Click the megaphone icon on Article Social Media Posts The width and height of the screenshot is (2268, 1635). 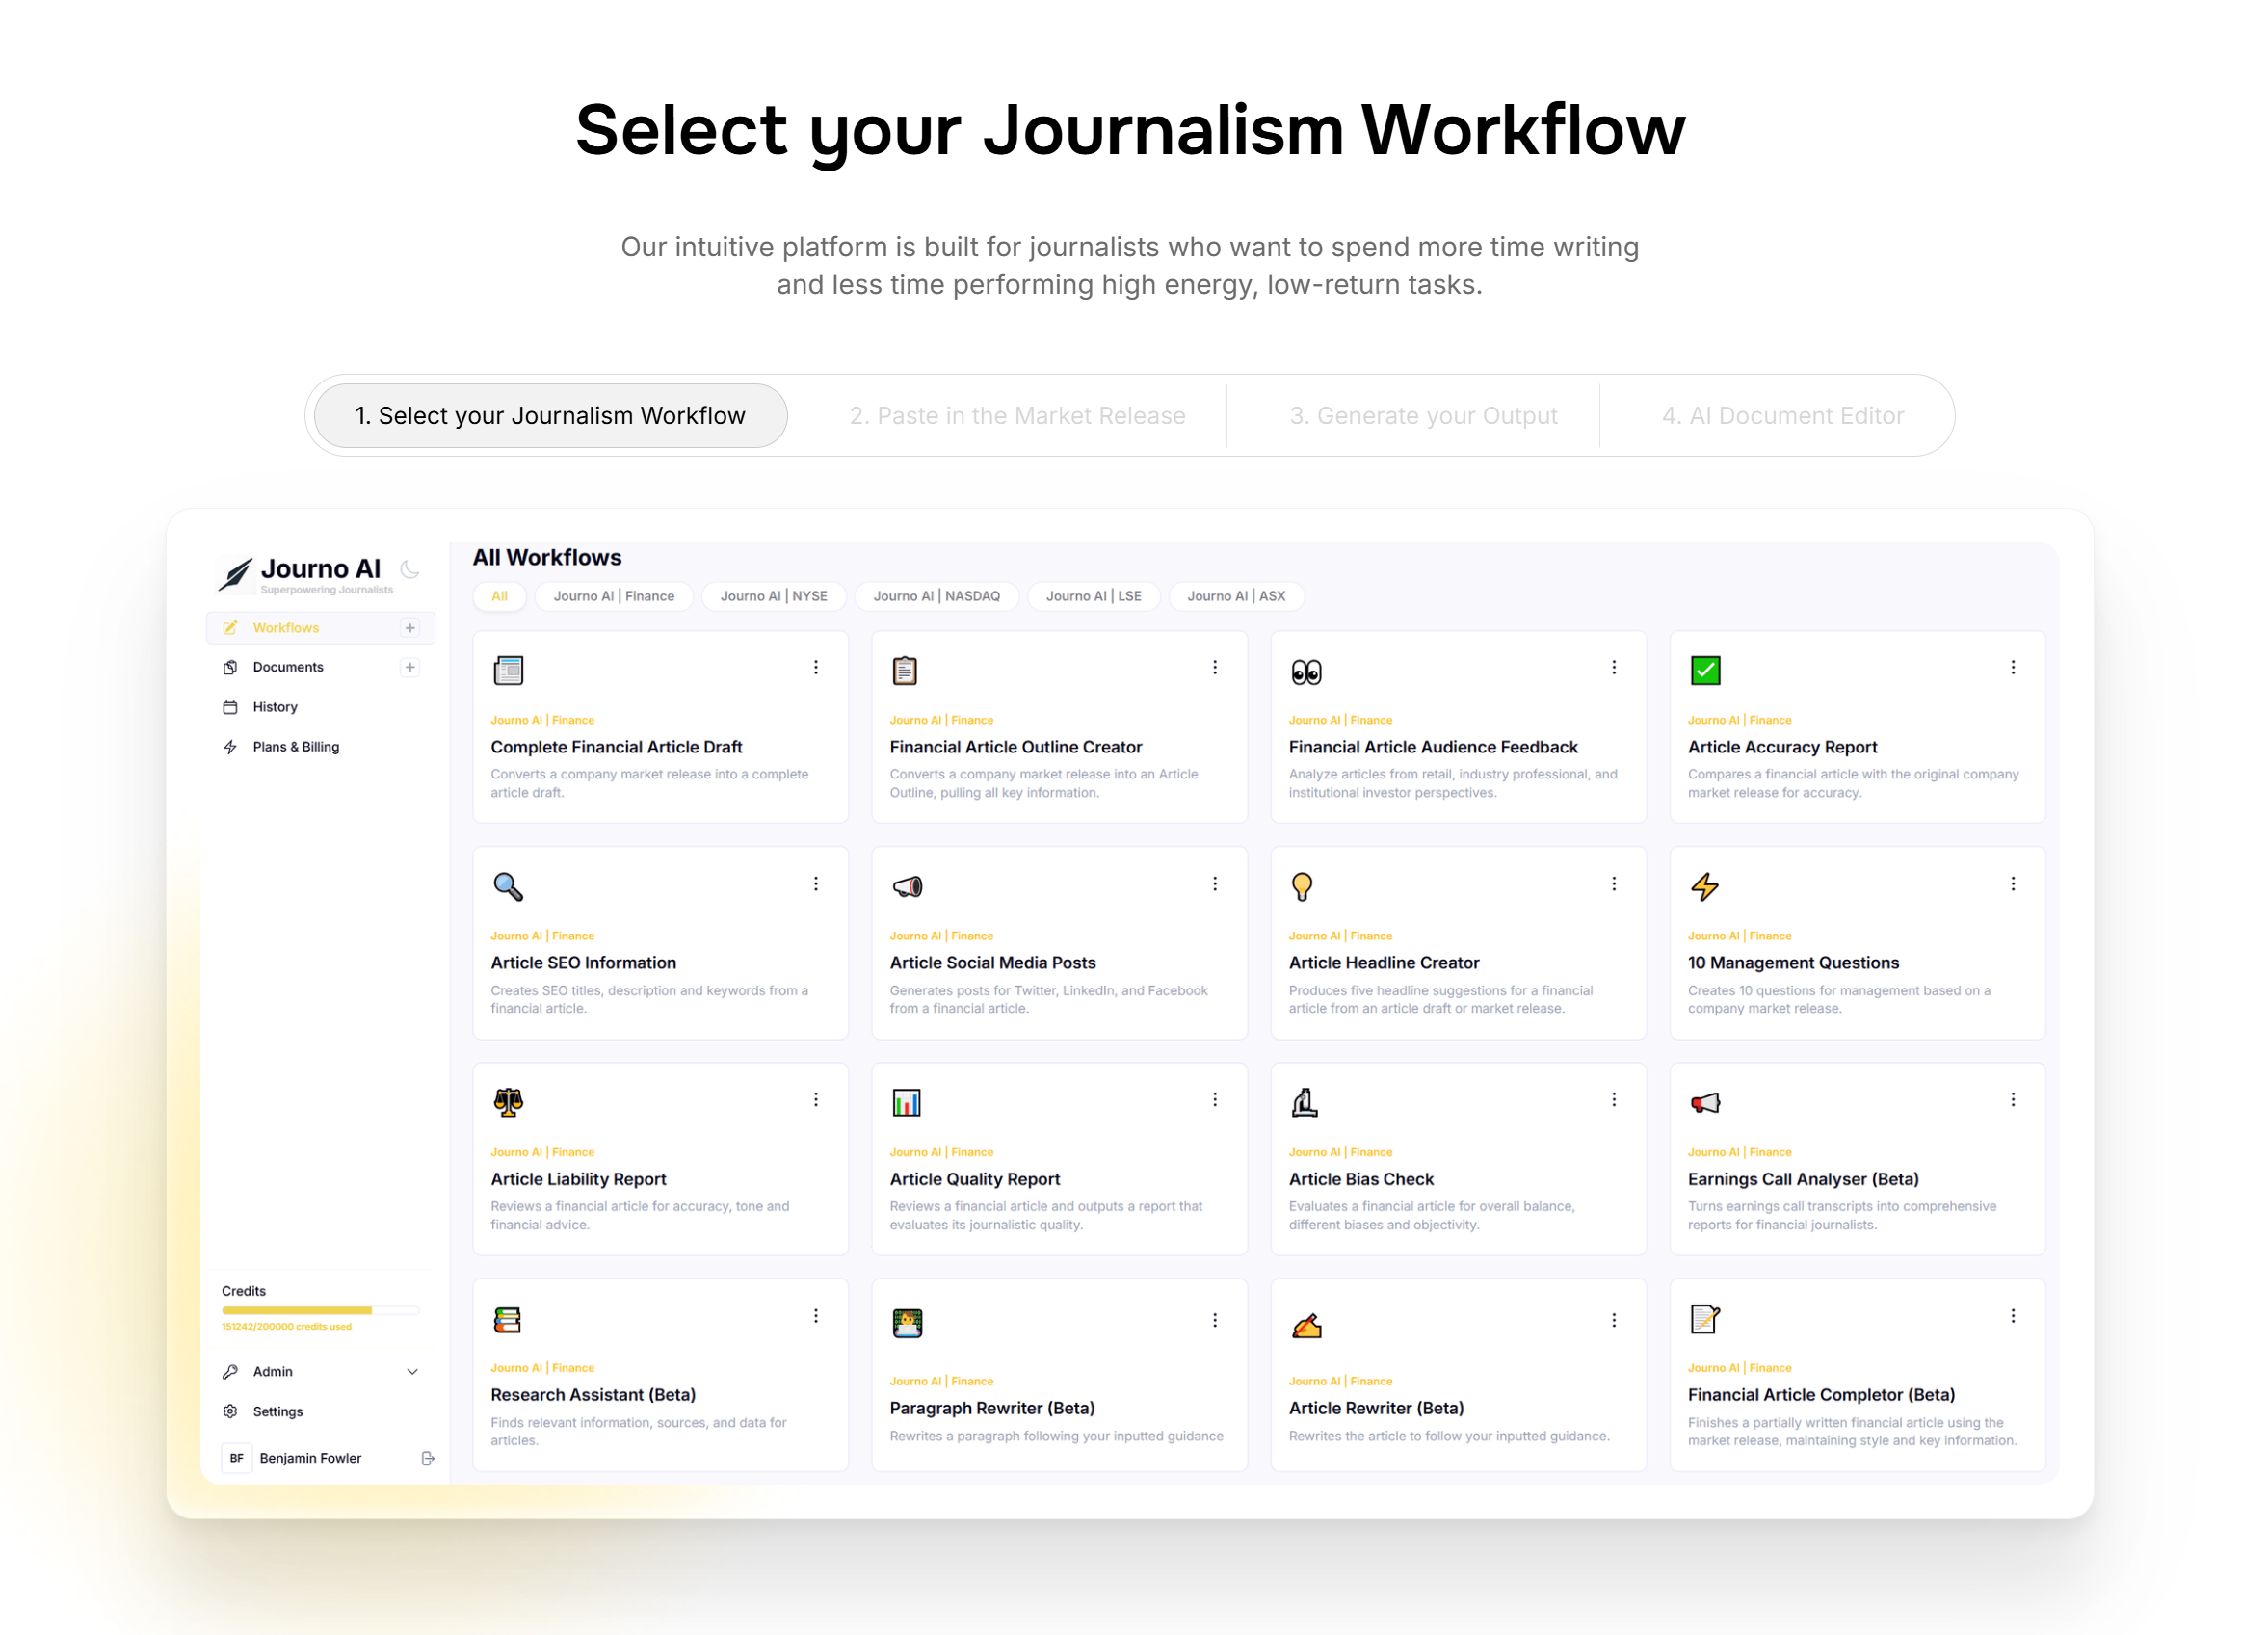907,886
